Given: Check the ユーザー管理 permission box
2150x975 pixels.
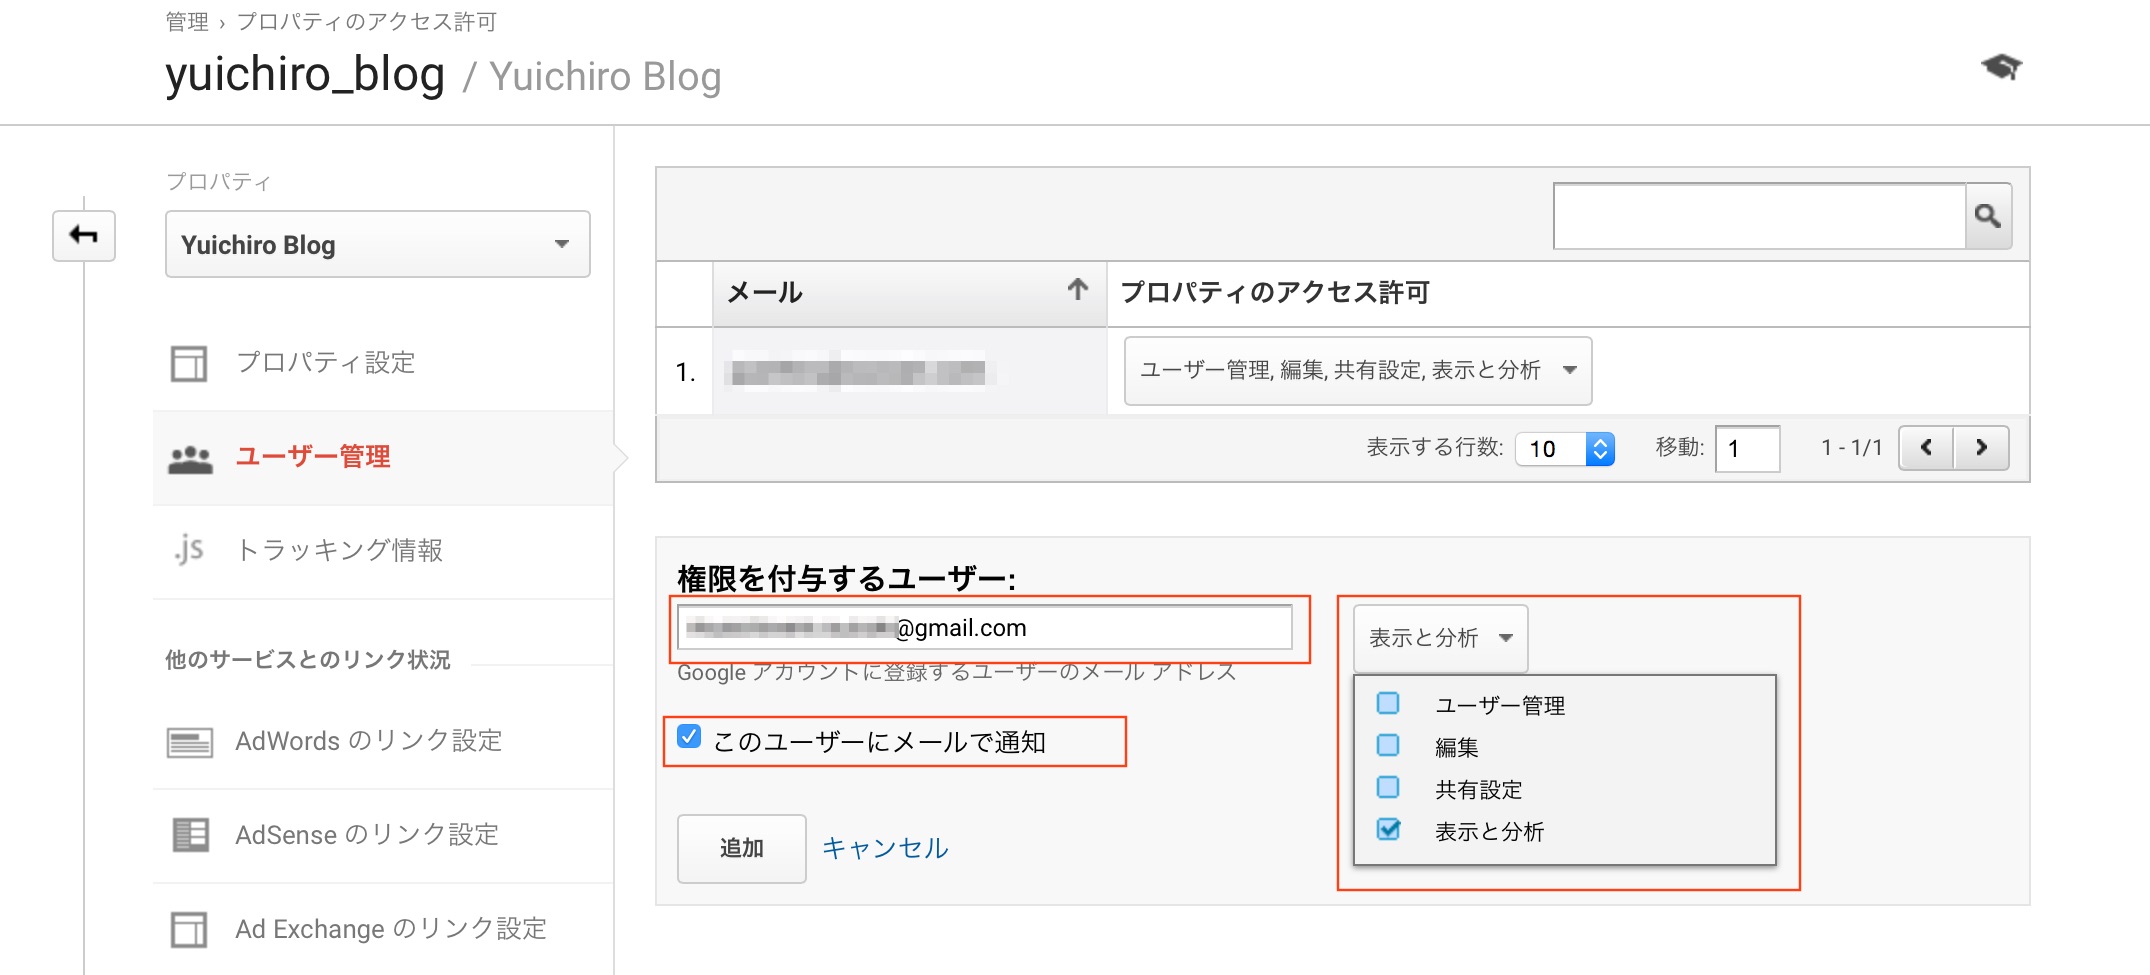Looking at the screenshot, I should 1388,703.
